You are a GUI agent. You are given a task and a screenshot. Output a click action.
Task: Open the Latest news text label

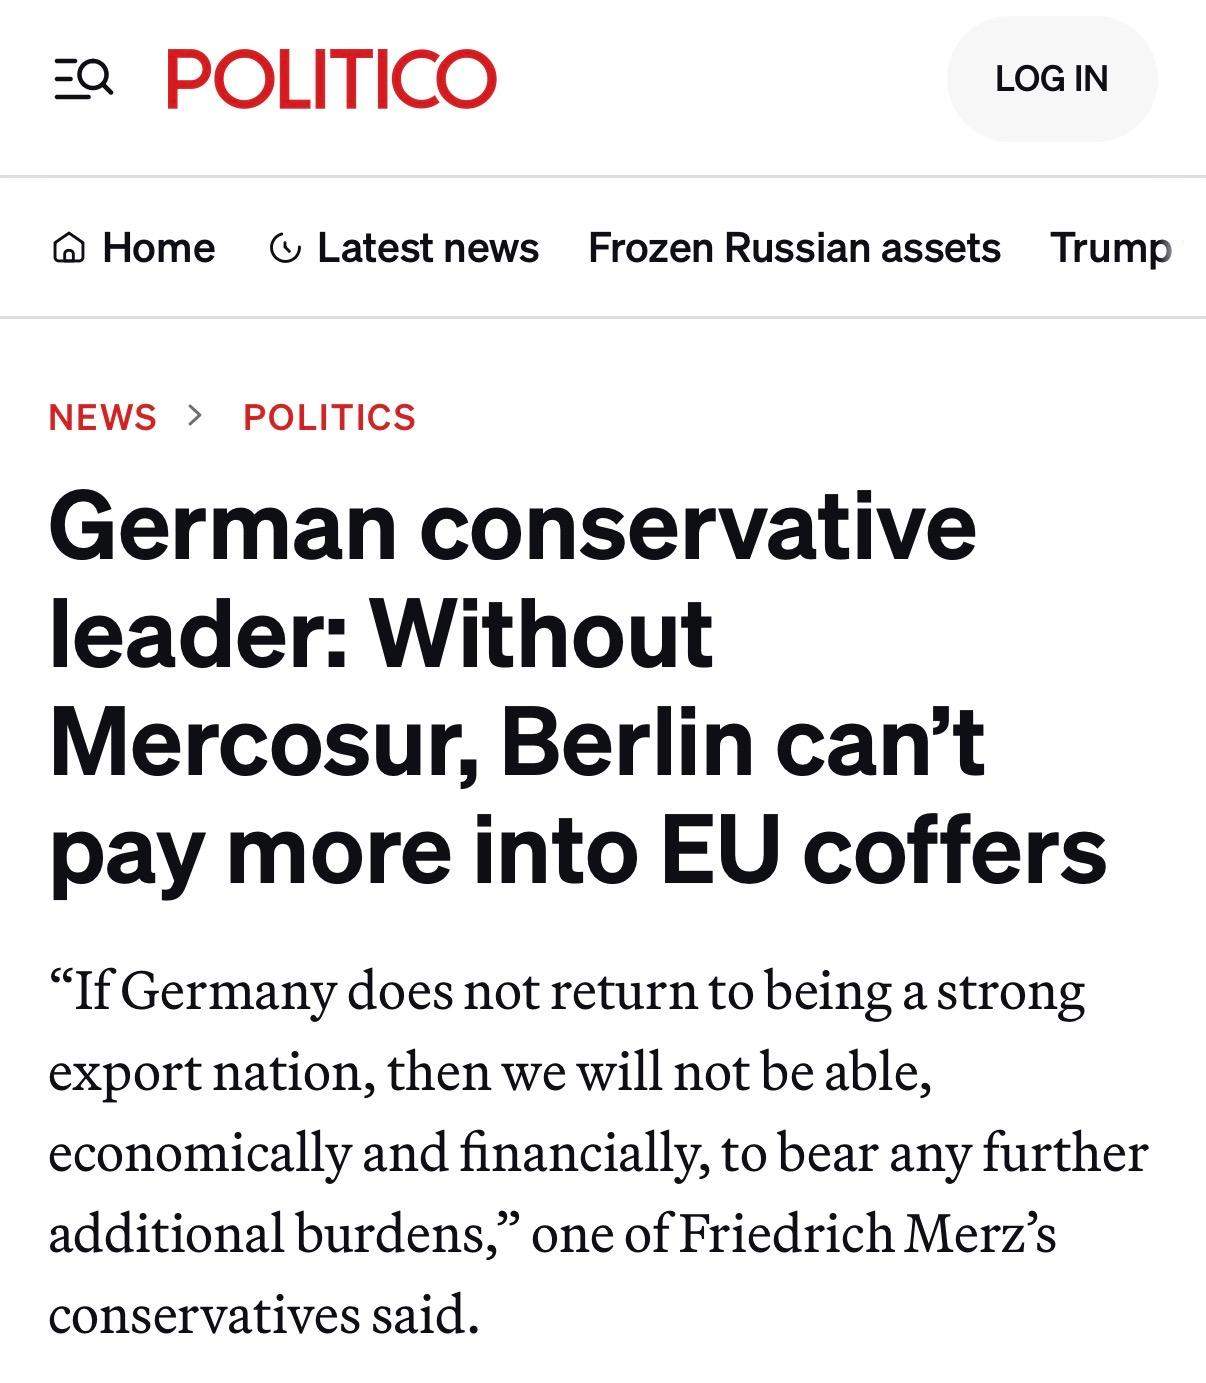(x=427, y=248)
